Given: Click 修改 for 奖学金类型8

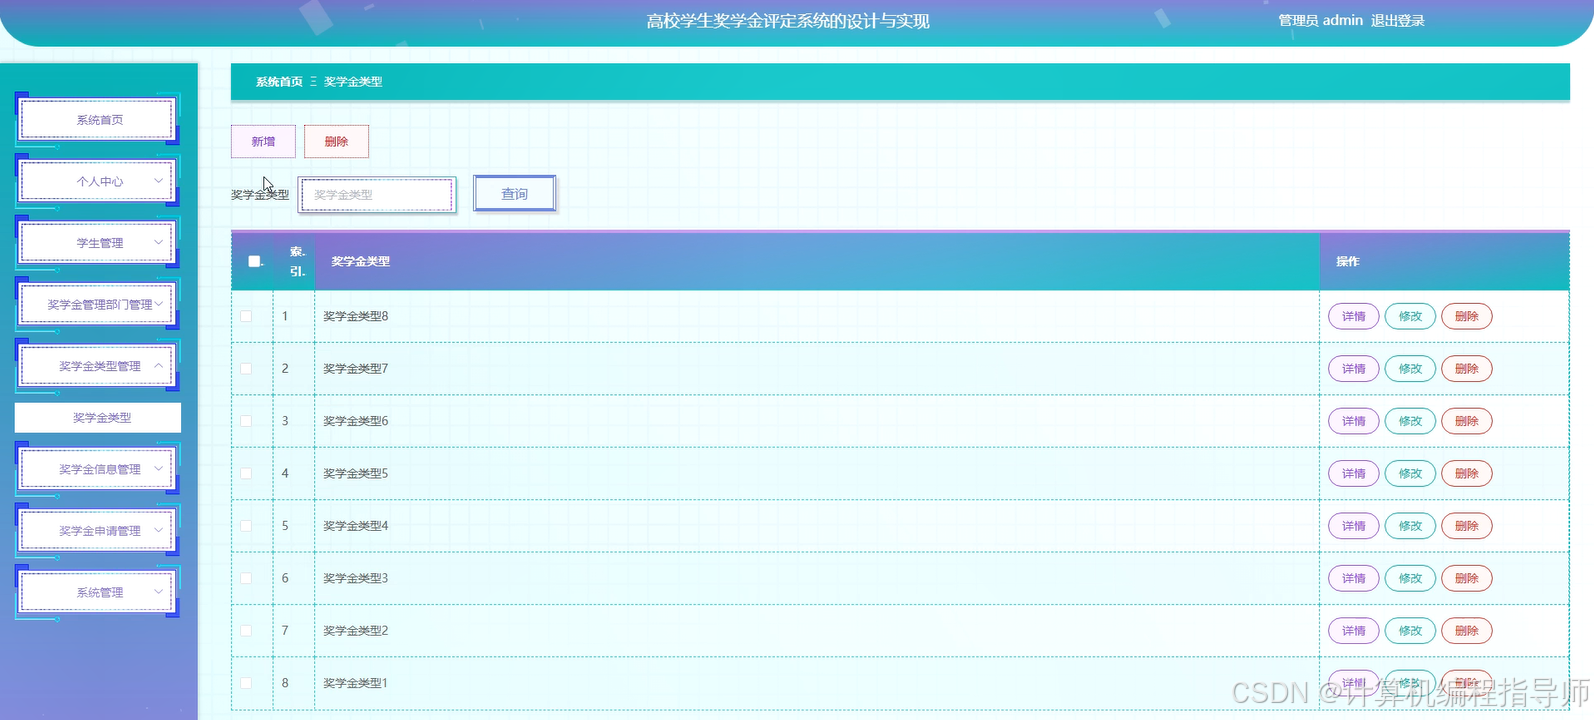Looking at the screenshot, I should (1410, 316).
